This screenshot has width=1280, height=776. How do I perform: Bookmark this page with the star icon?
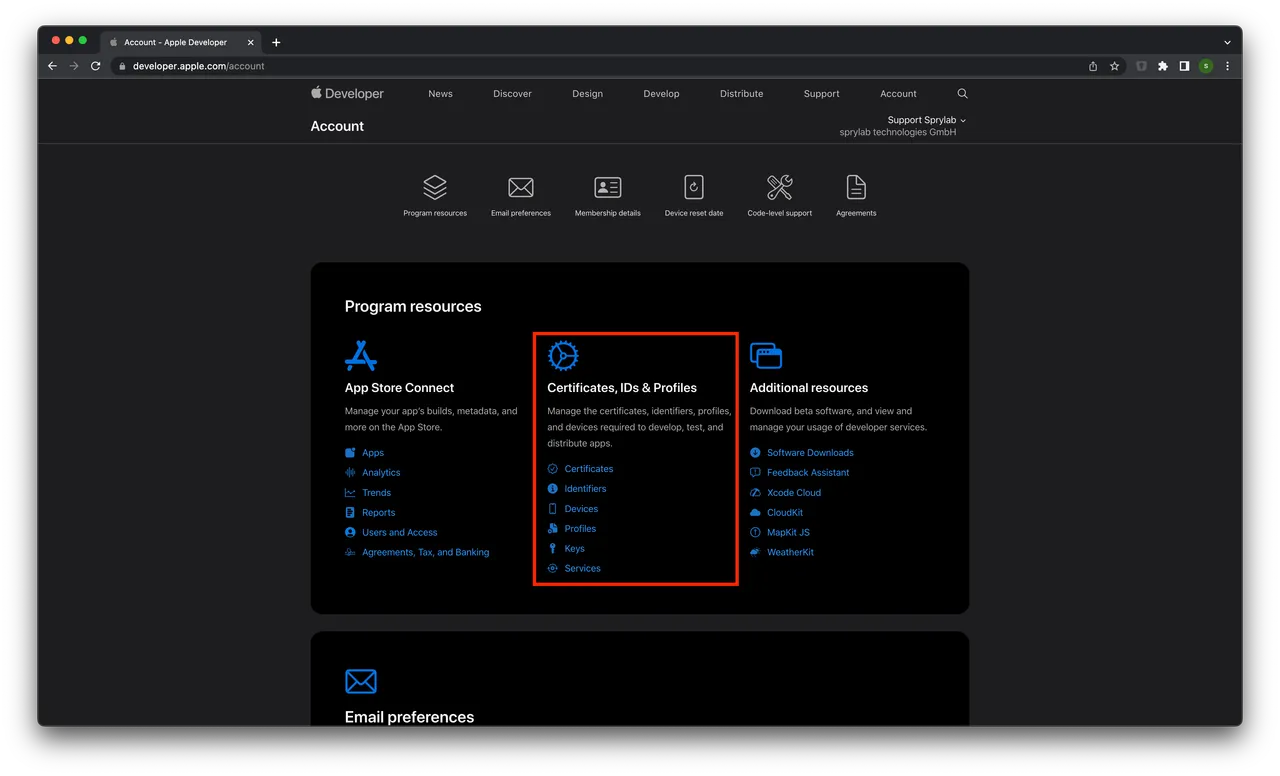pos(1114,66)
